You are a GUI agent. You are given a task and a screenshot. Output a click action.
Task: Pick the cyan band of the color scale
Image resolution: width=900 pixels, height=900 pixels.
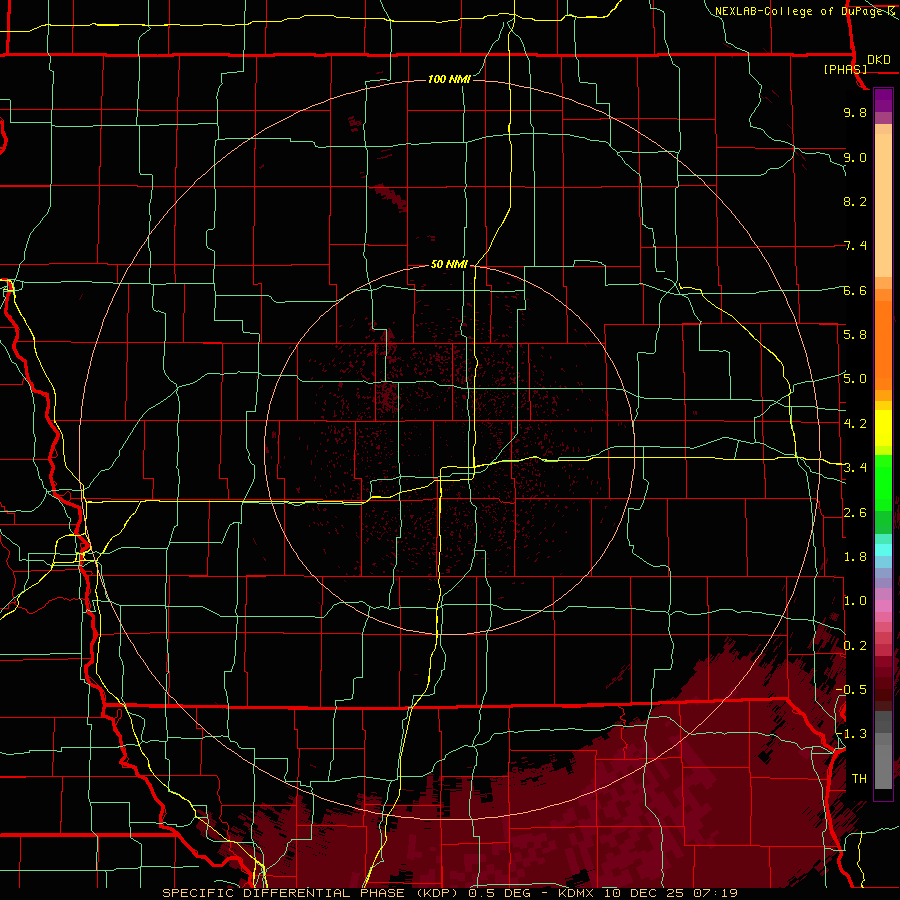tap(883, 550)
